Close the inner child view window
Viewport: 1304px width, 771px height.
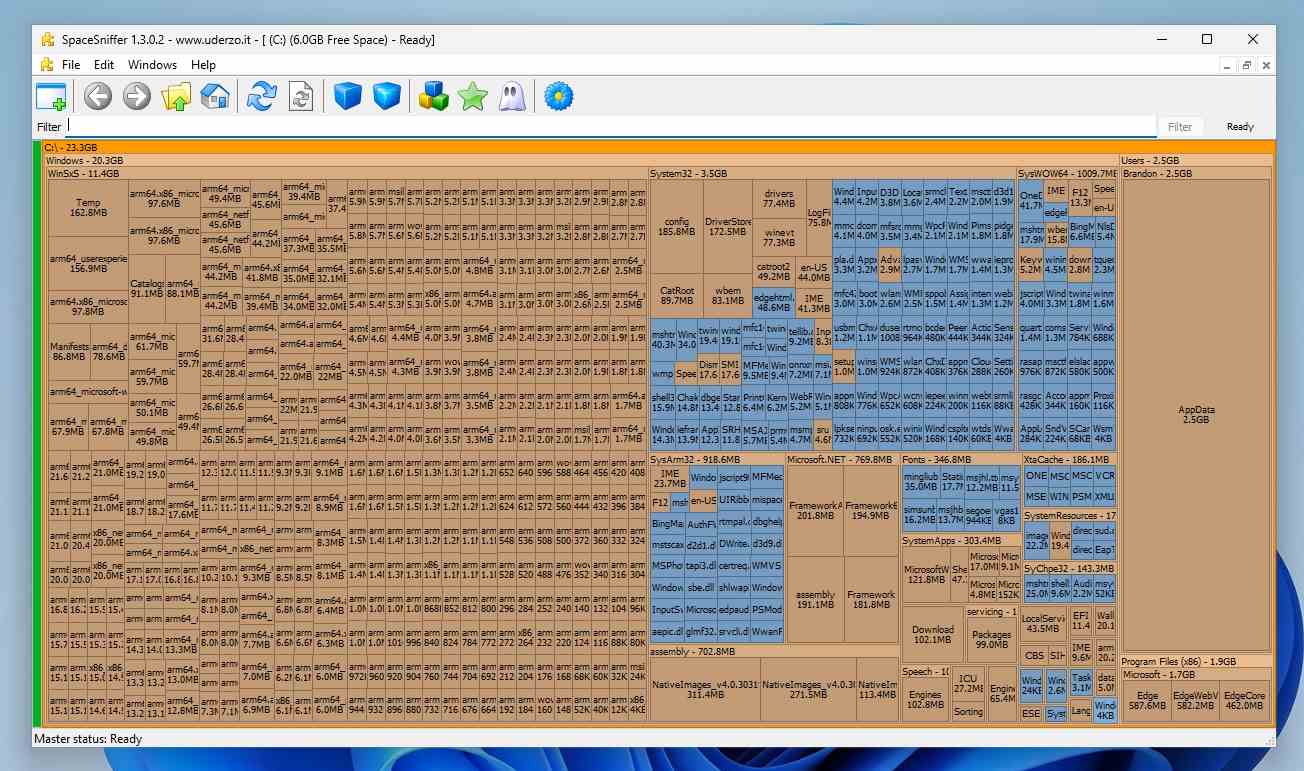point(1266,65)
